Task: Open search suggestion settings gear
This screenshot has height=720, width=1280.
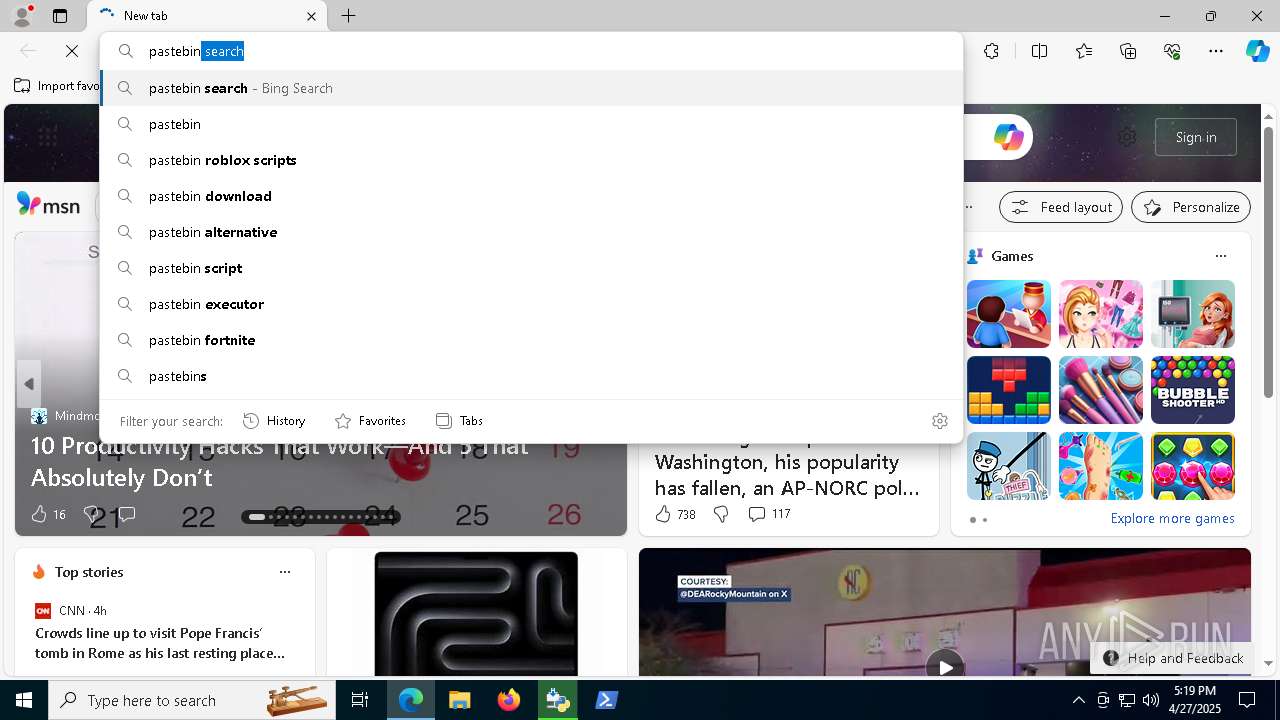Action: point(939,421)
